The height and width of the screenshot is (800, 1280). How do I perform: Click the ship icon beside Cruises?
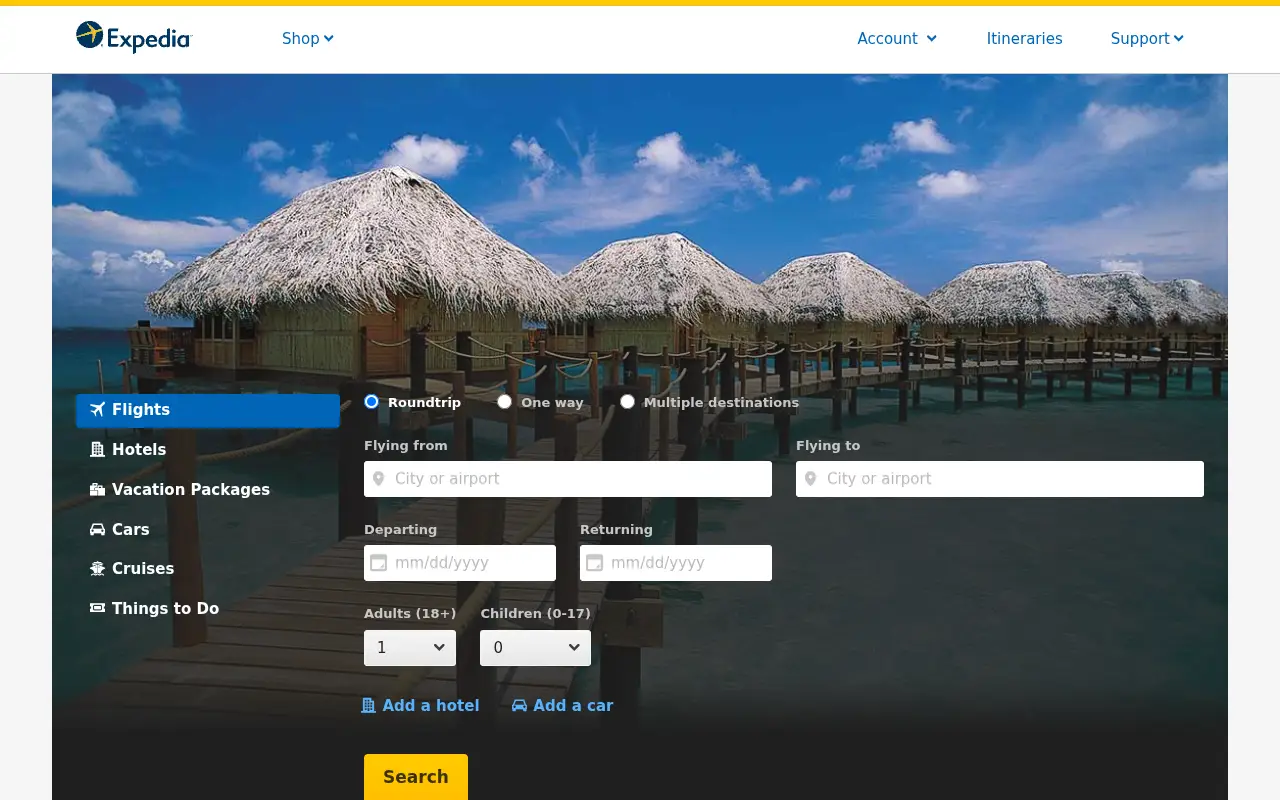97,569
